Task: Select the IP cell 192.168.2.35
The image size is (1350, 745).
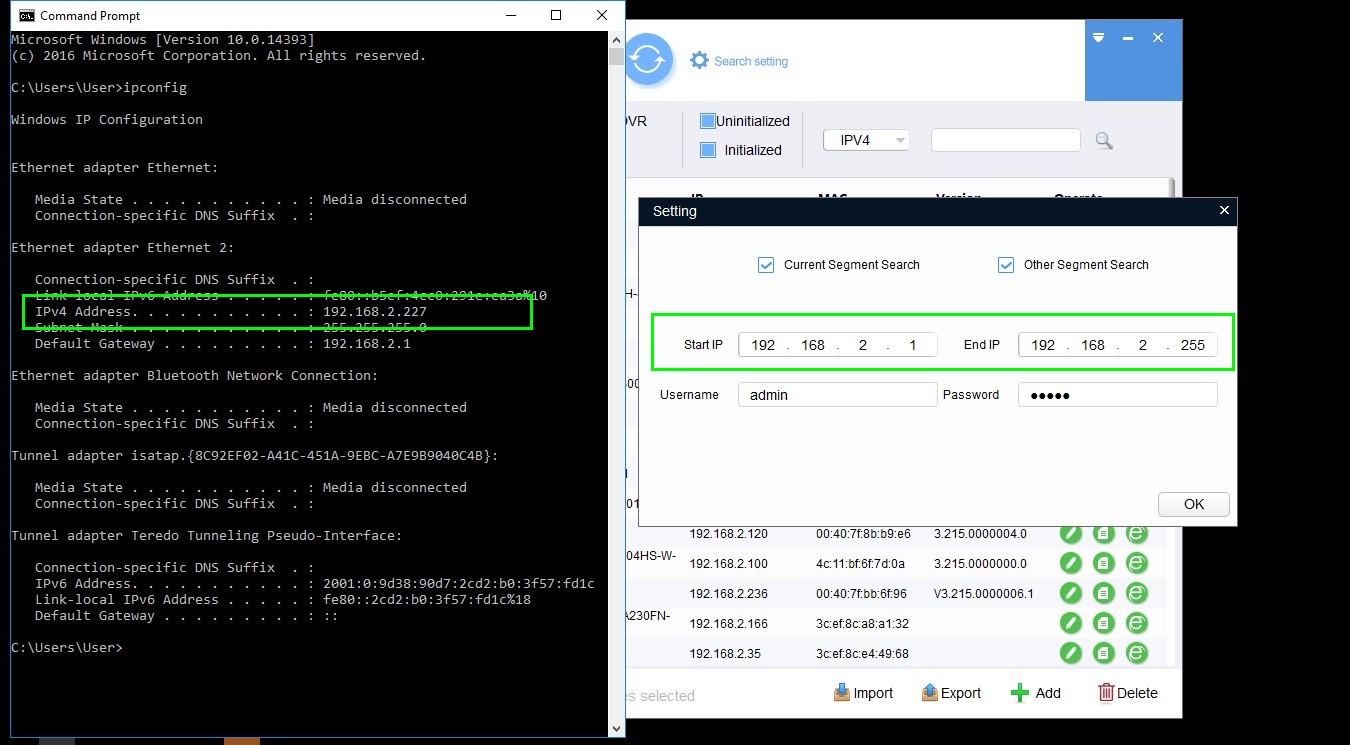Action: 725,654
